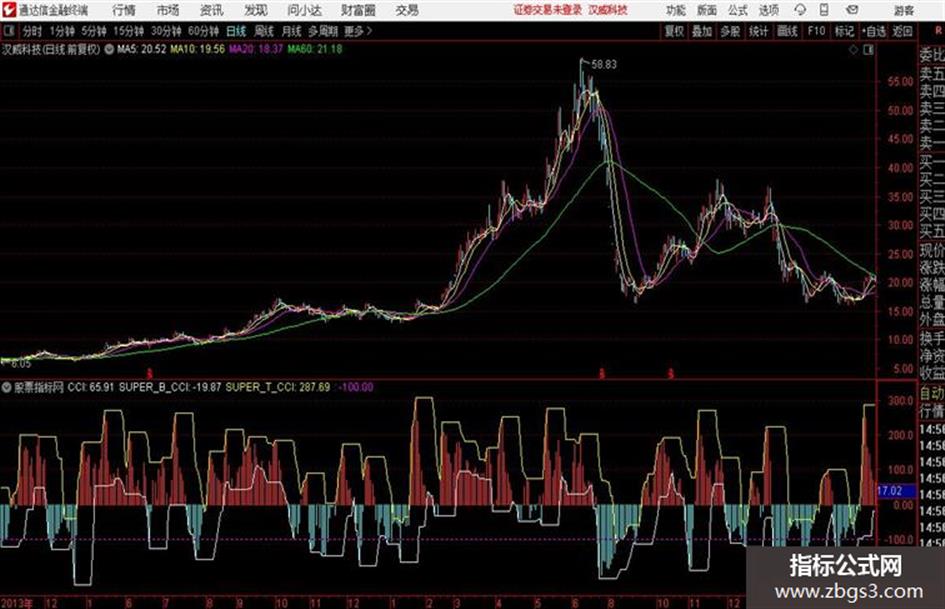Toggle the right info panel icon
The width and height of the screenshot is (945, 609).
pyautogui.click(x=868, y=50)
